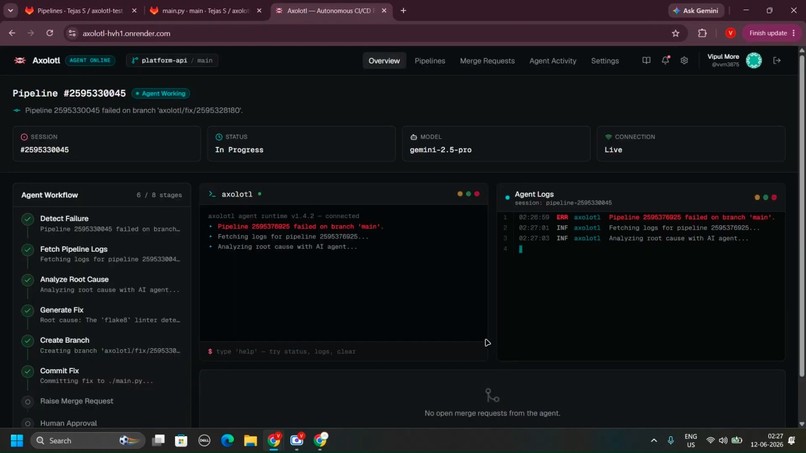Click the green dot in Agent Logs header

[765, 197]
